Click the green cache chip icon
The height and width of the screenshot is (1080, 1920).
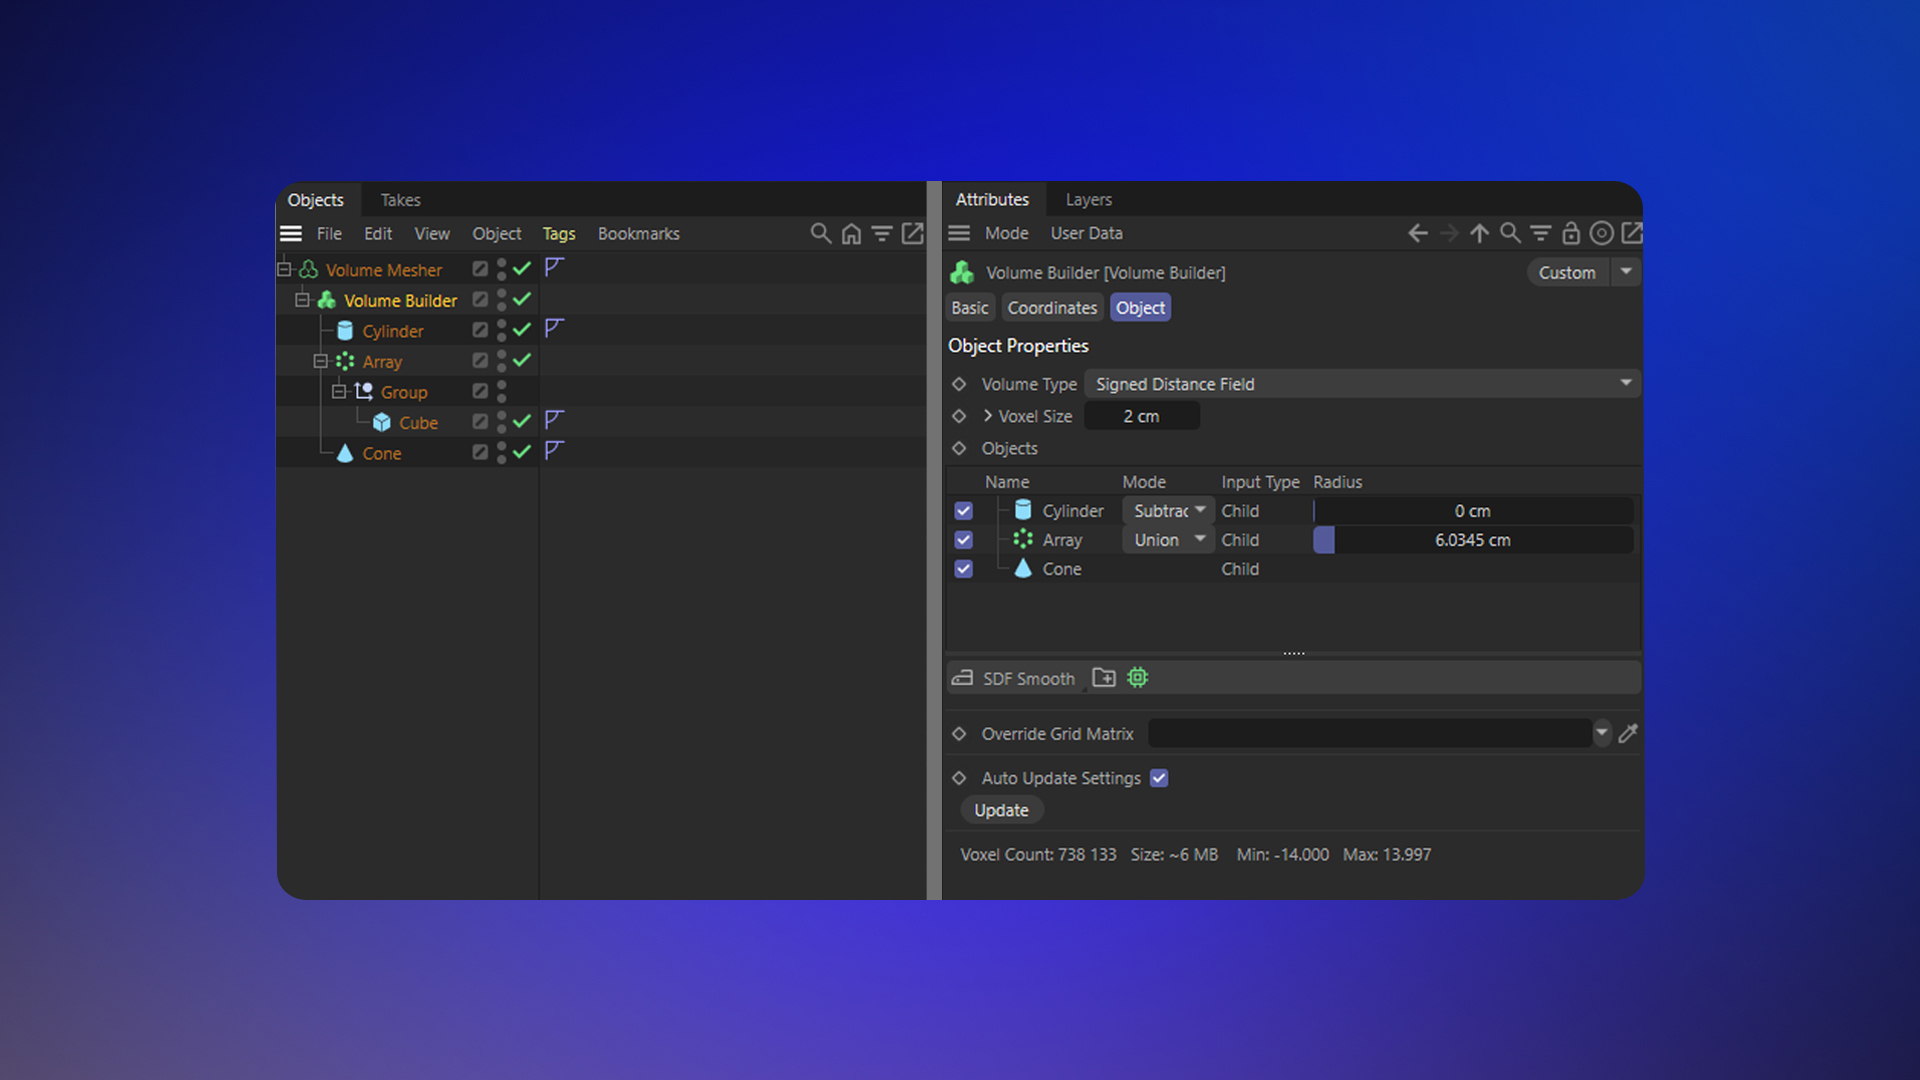pos(1138,678)
